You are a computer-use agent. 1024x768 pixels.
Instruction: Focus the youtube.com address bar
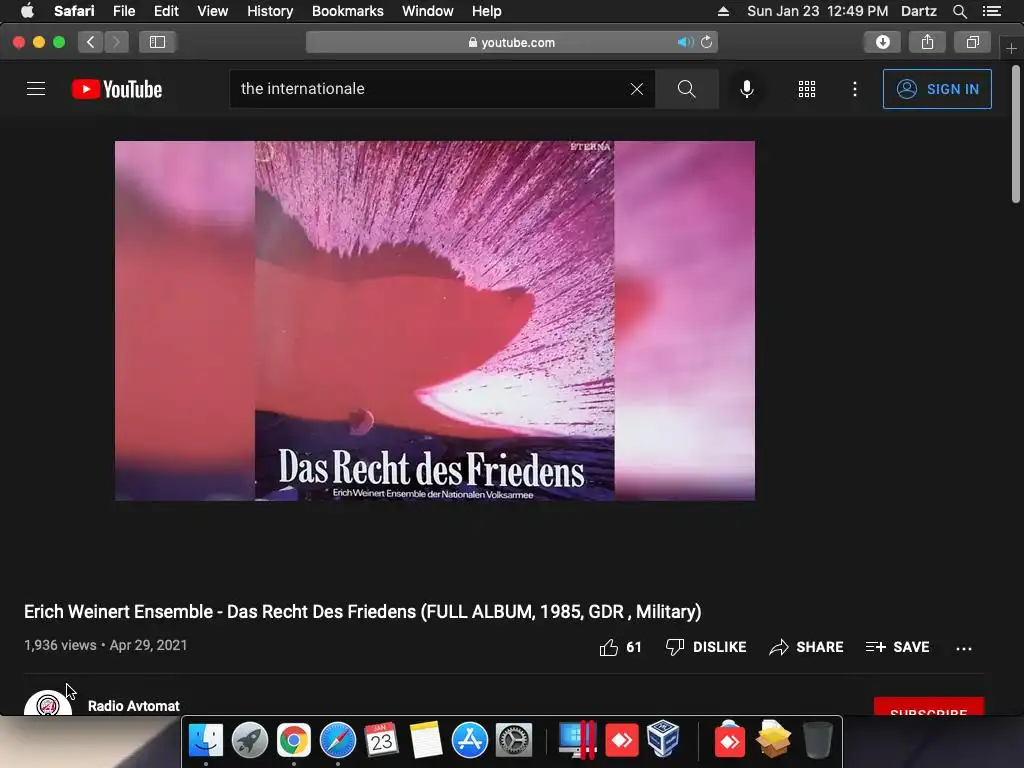(x=511, y=42)
